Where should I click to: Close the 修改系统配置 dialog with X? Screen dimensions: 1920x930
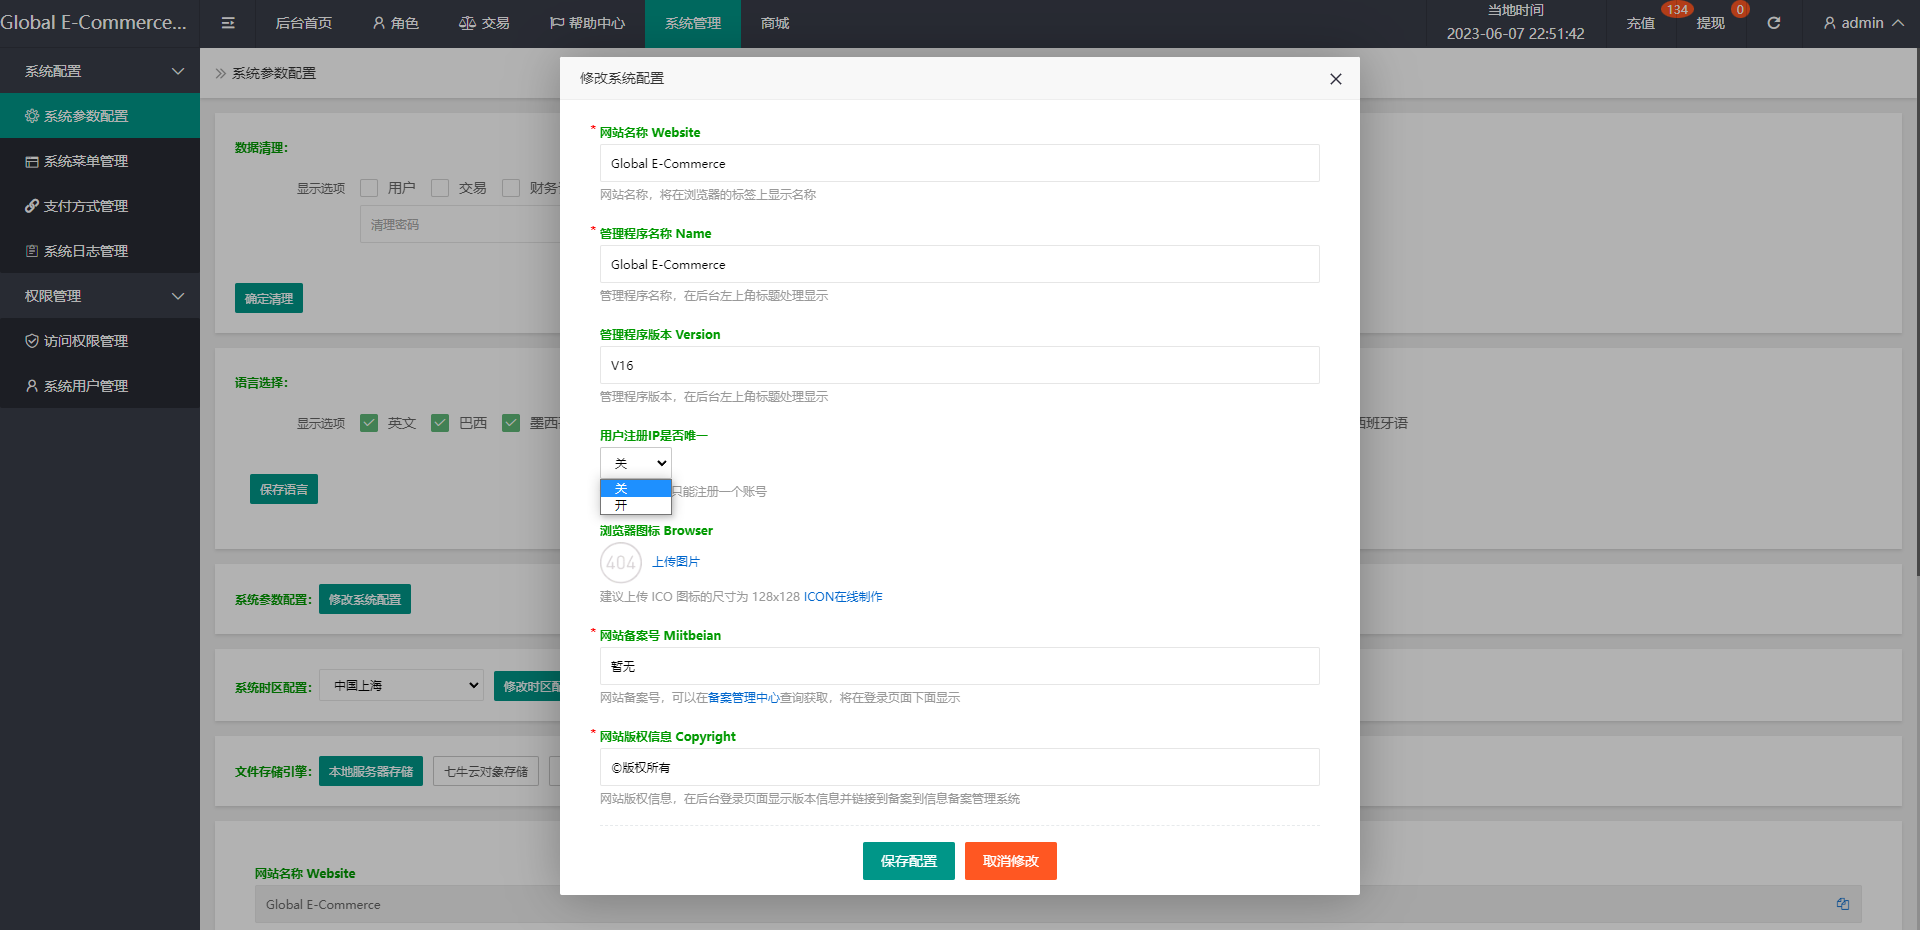click(1335, 79)
